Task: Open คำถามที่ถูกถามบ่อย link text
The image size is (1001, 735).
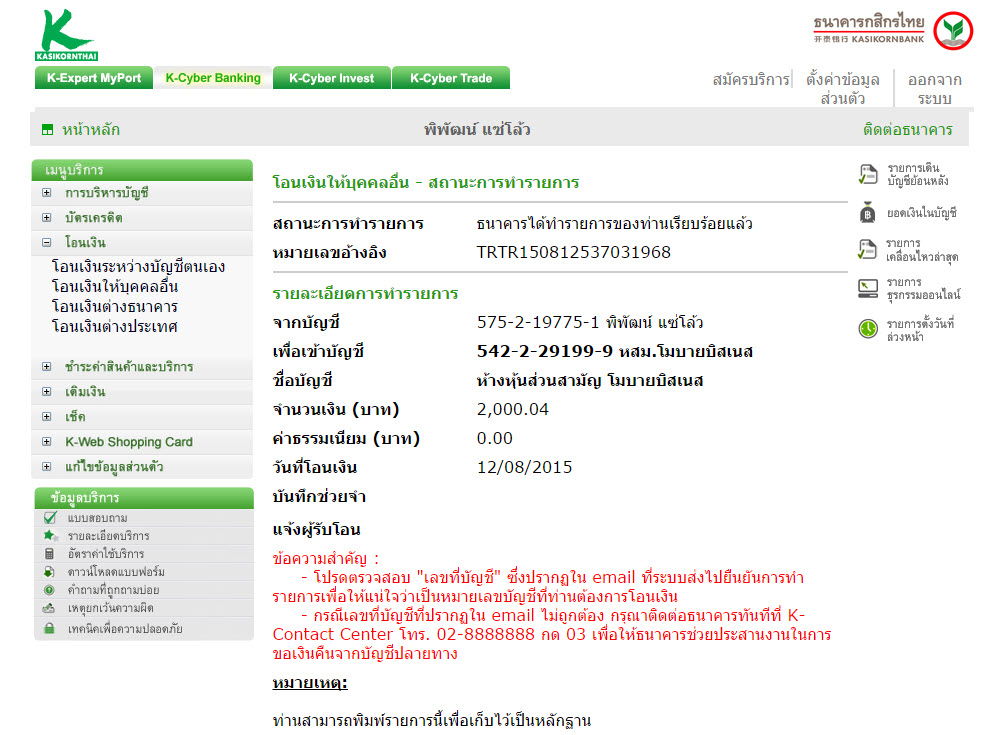Action: click(x=113, y=589)
